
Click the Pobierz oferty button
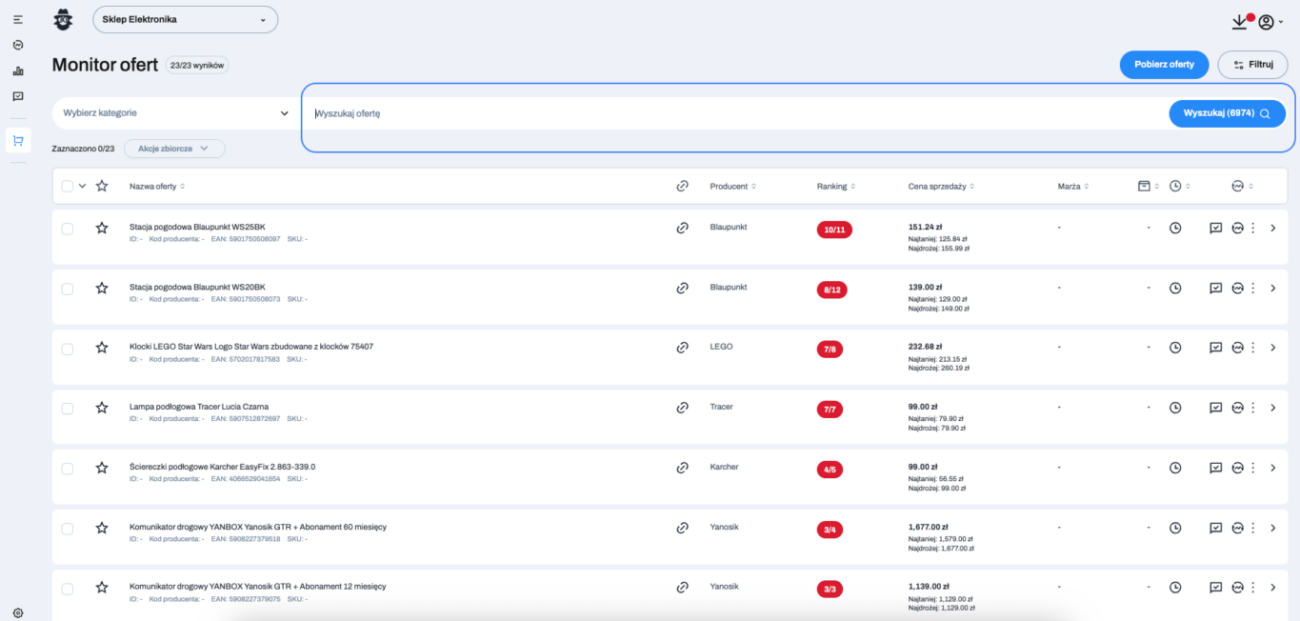pyautogui.click(x=1163, y=64)
